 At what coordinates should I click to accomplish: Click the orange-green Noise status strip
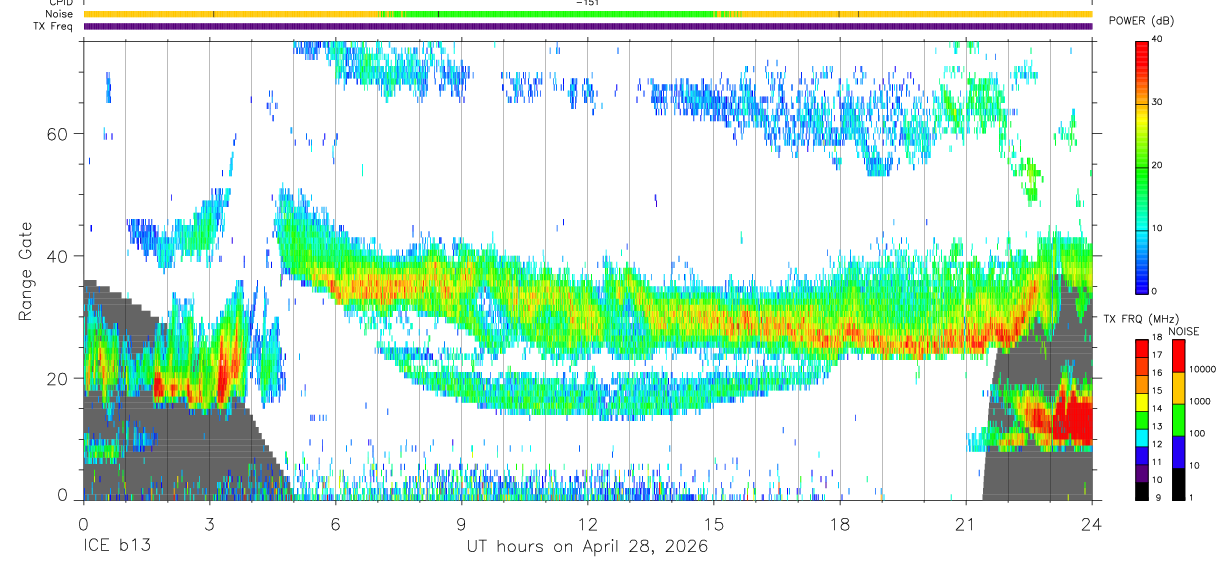click(588, 15)
